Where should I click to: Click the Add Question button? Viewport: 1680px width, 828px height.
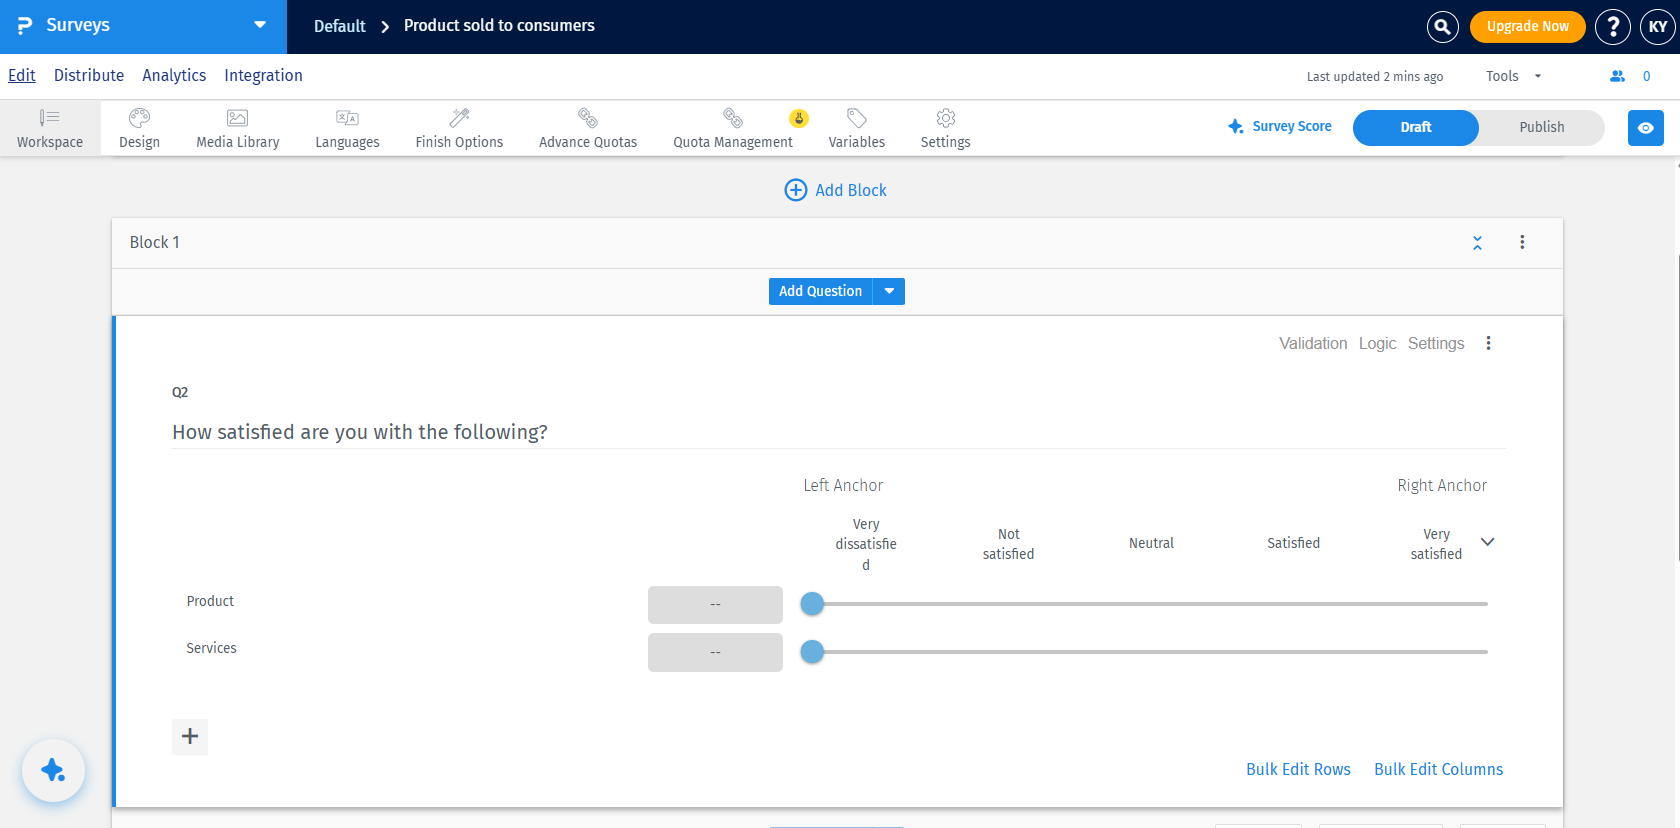click(x=820, y=291)
